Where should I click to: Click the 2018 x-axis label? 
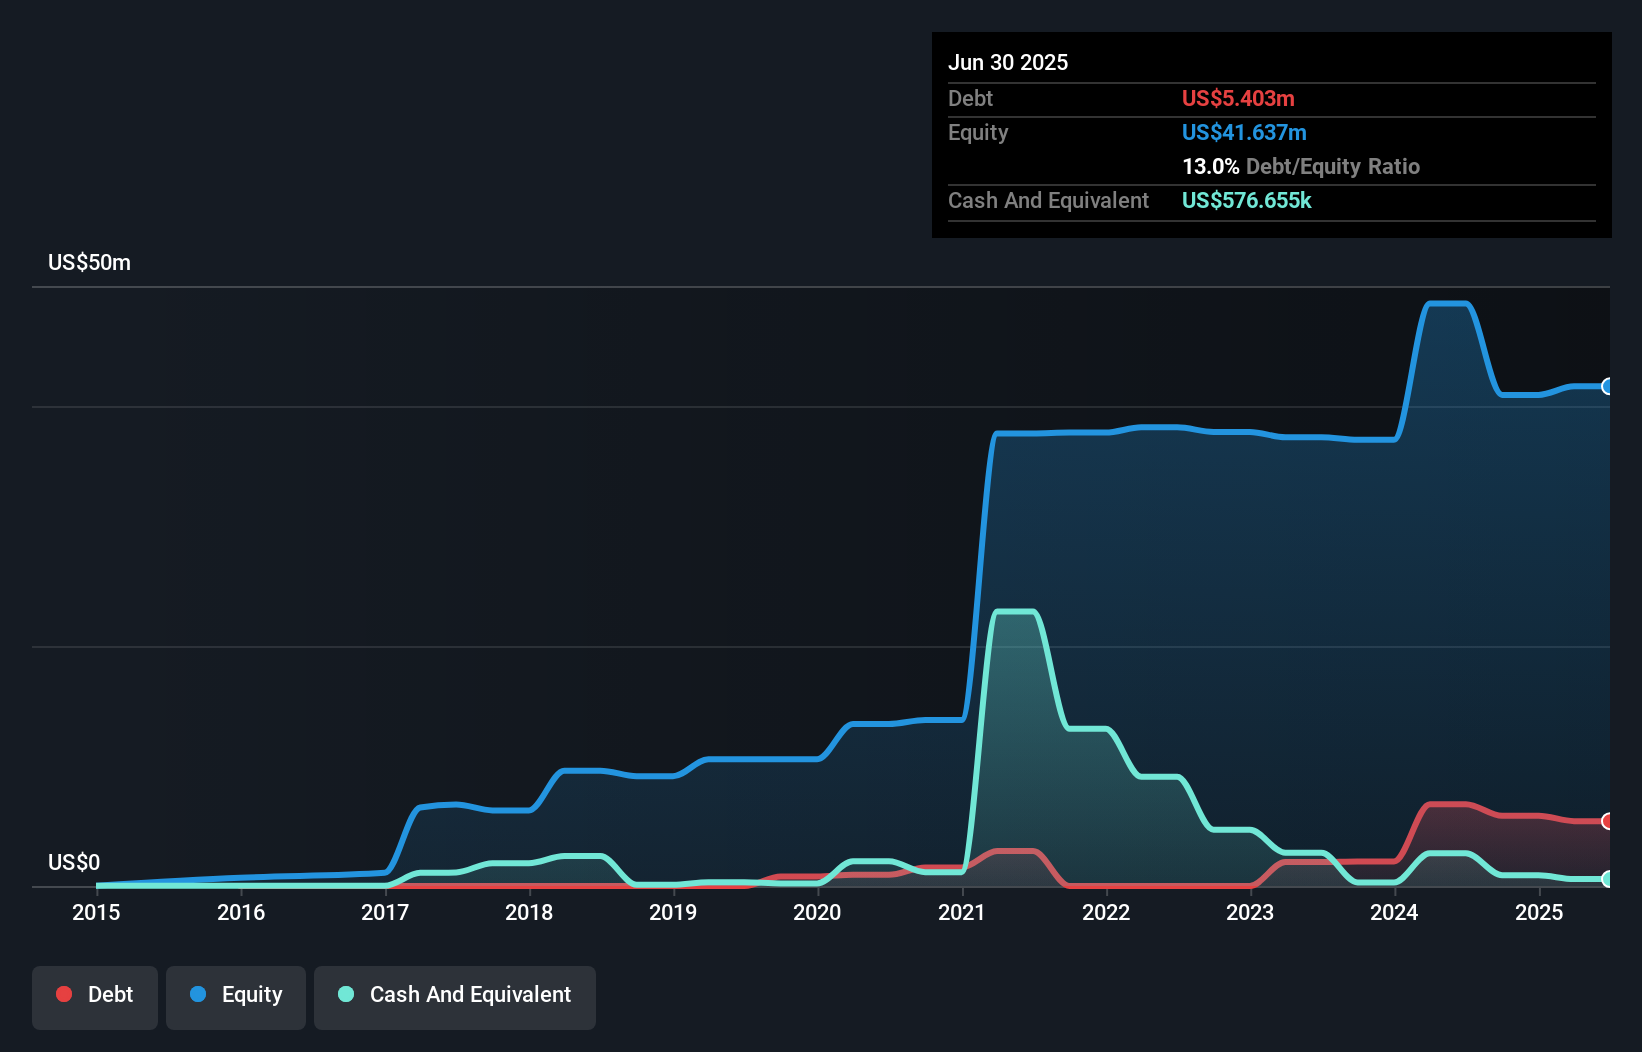click(x=529, y=912)
